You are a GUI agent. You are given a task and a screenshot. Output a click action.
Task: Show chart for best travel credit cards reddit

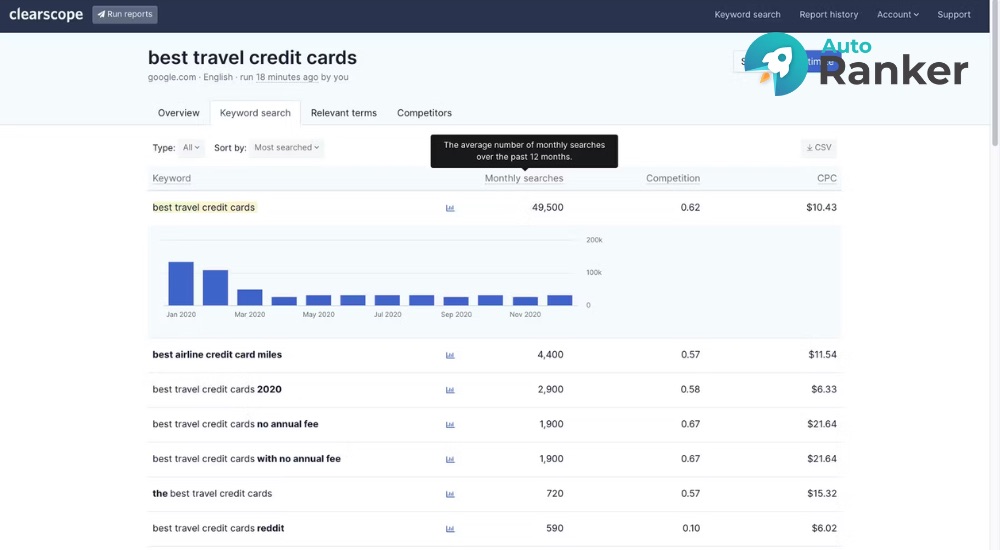[x=450, y=529]
